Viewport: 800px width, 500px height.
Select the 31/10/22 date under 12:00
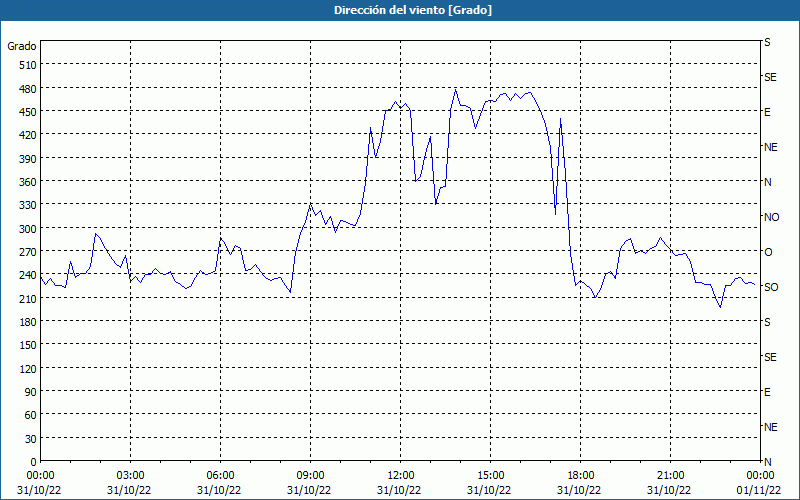click(x=399, y=491)
